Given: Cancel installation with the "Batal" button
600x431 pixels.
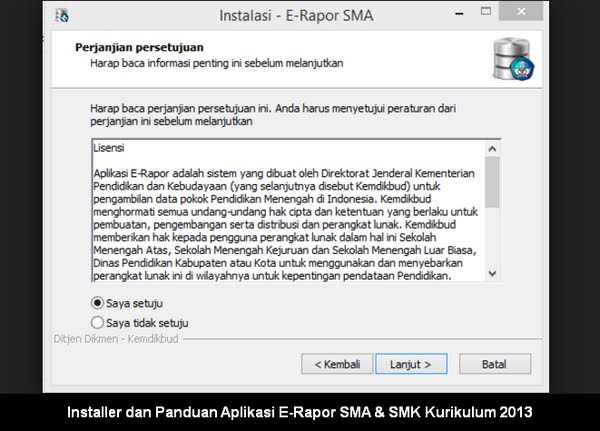Looking at the screenshot, I should click(495, 364).
